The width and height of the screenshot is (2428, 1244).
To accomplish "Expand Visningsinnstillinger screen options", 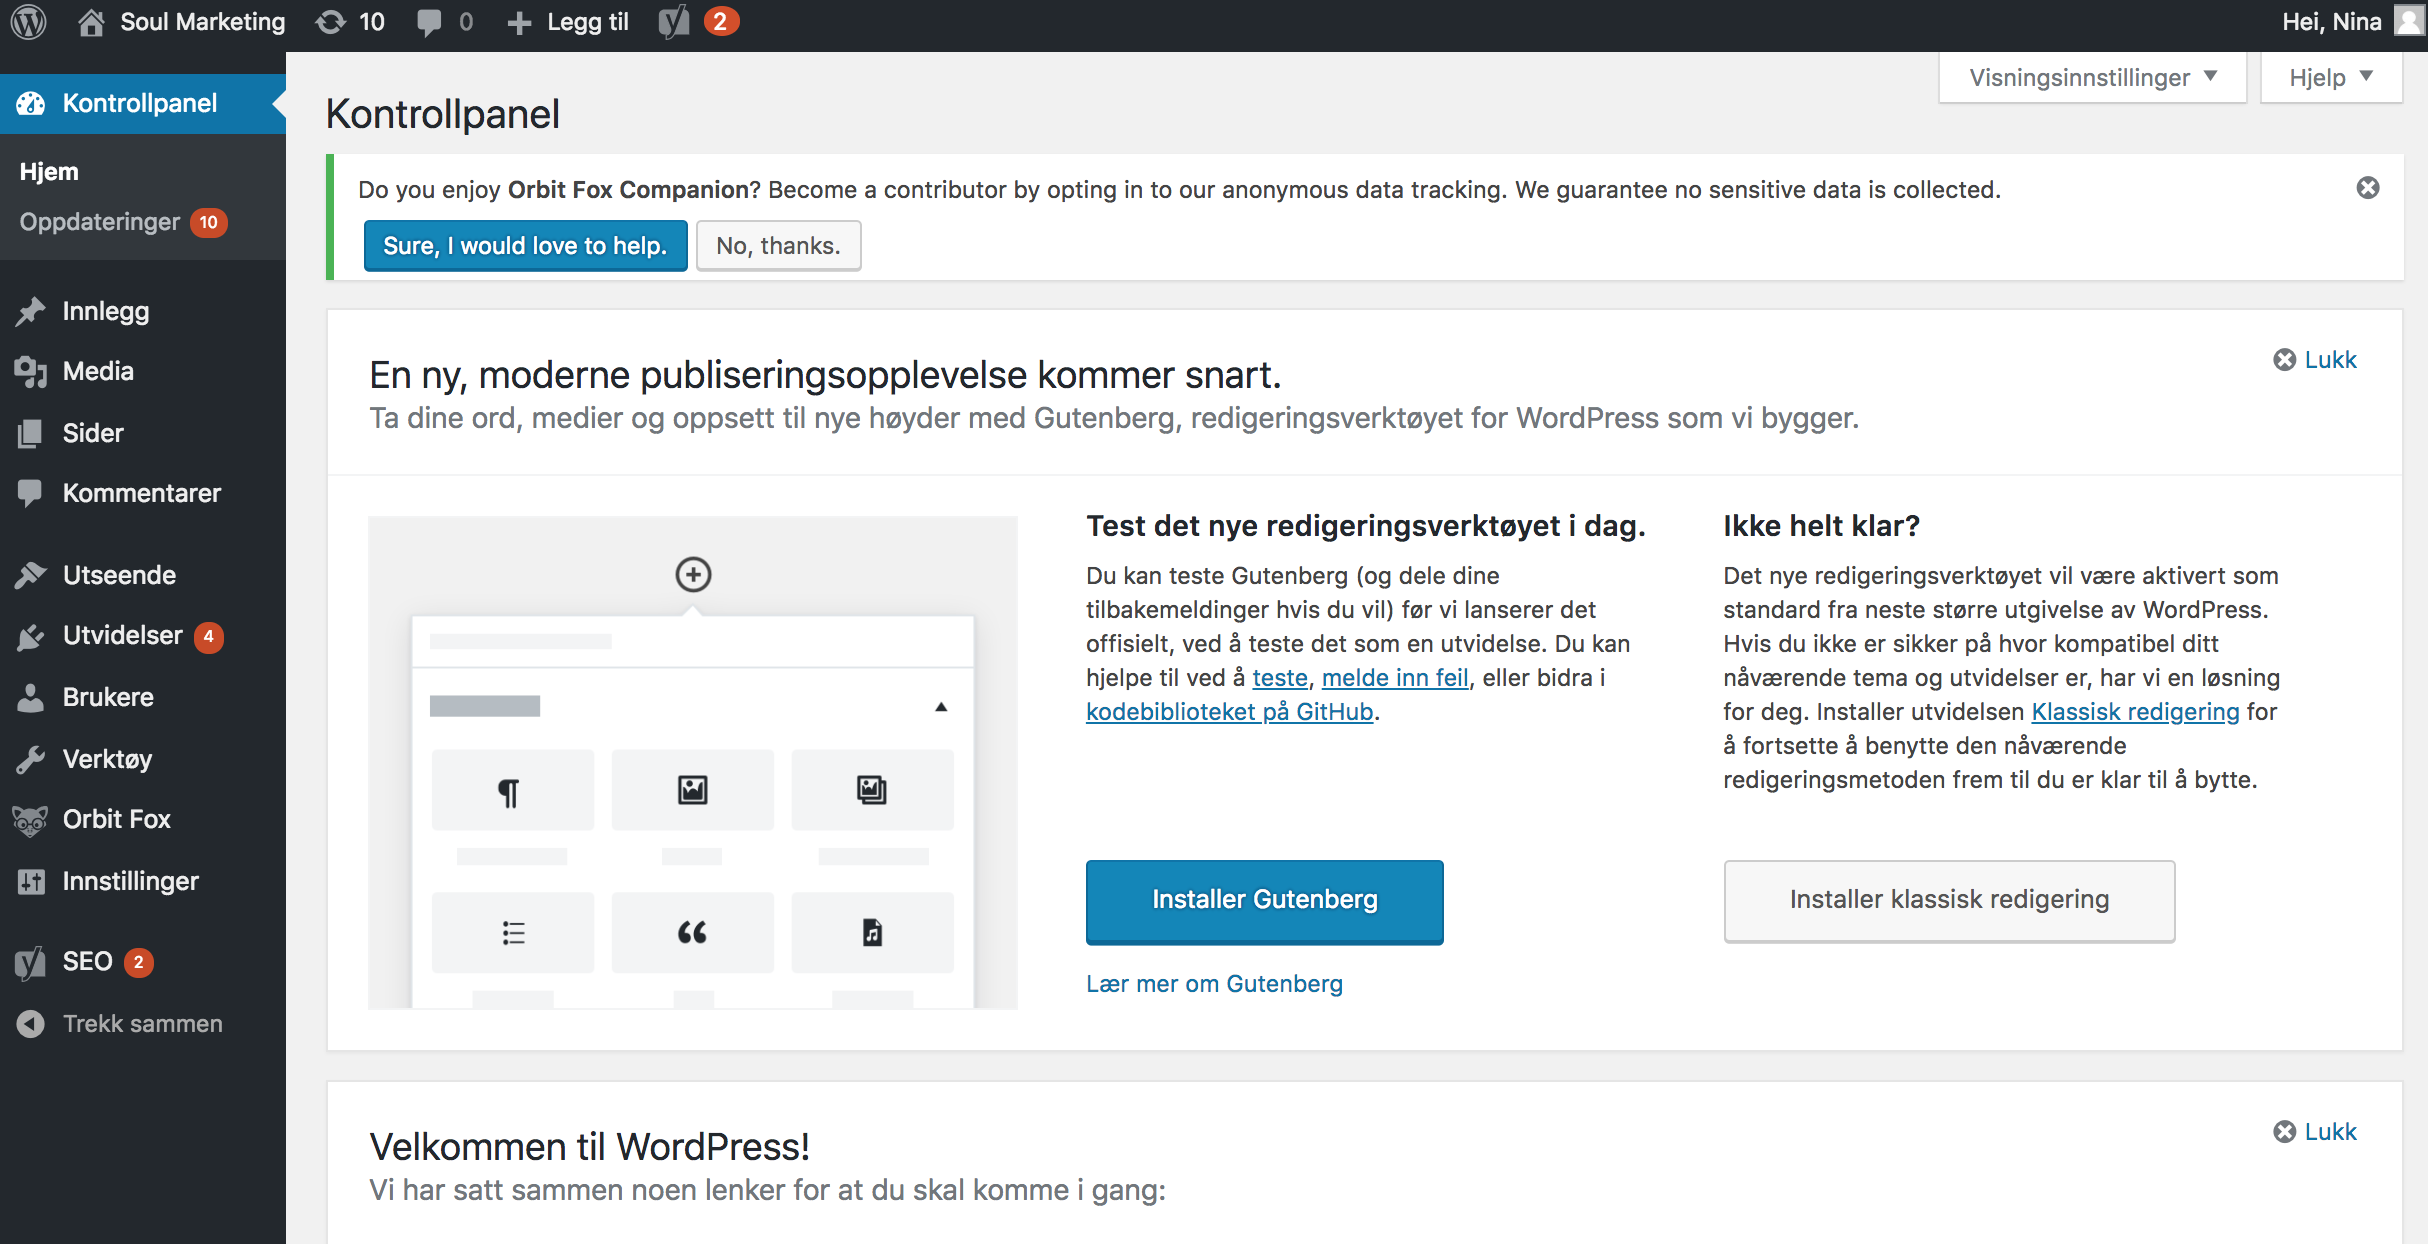I will [x=2093, y=77].
